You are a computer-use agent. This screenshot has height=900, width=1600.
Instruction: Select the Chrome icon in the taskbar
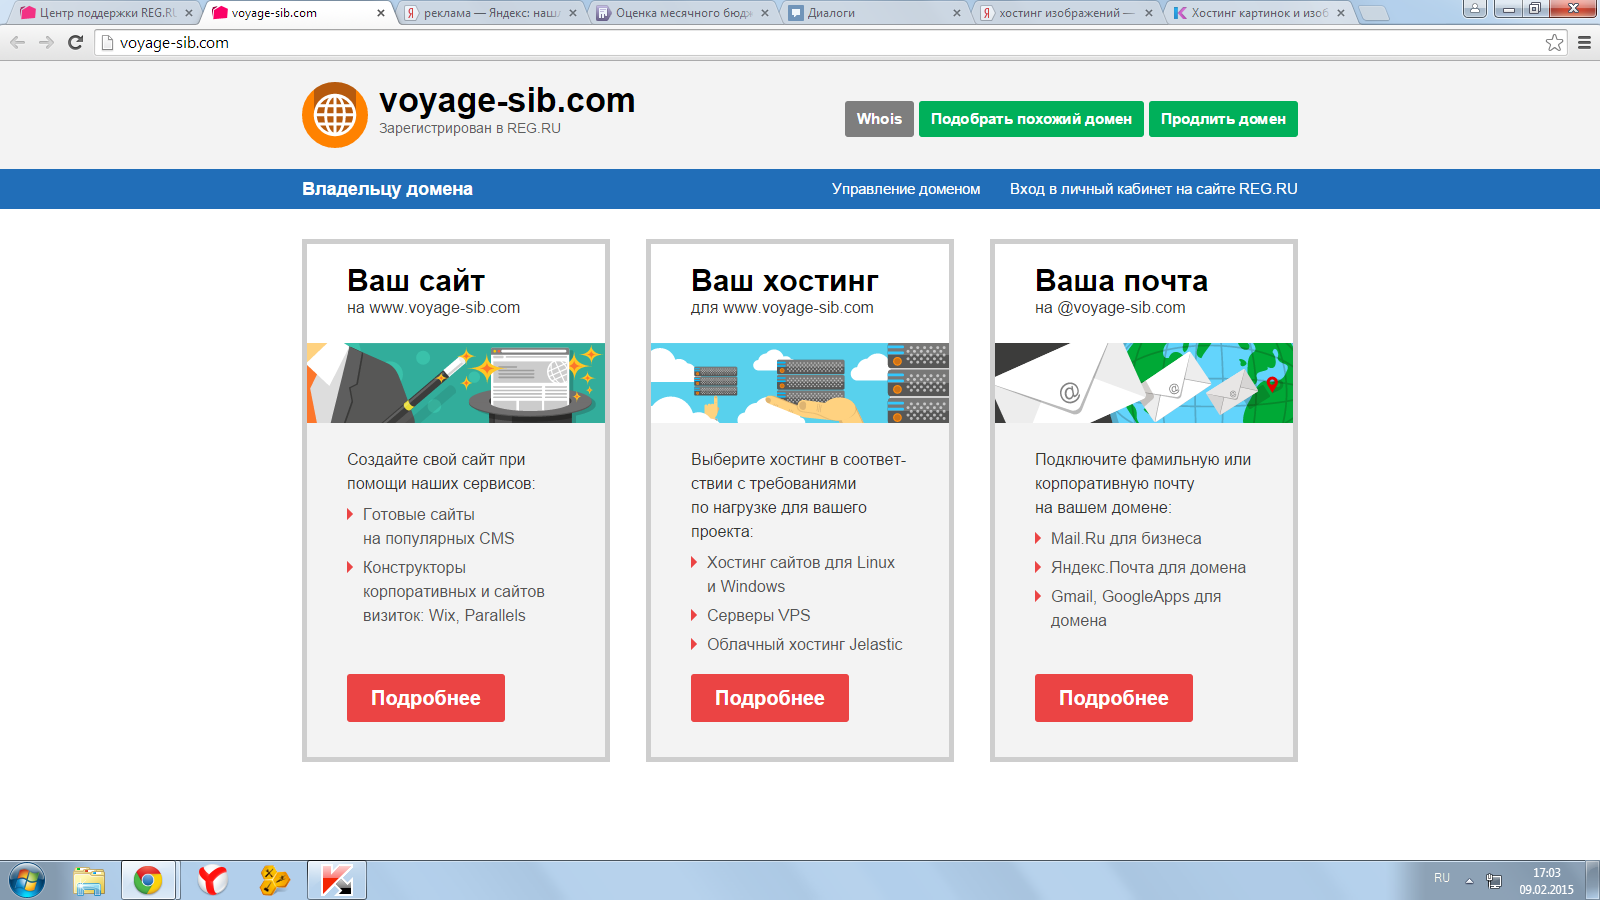coord(148,881)
